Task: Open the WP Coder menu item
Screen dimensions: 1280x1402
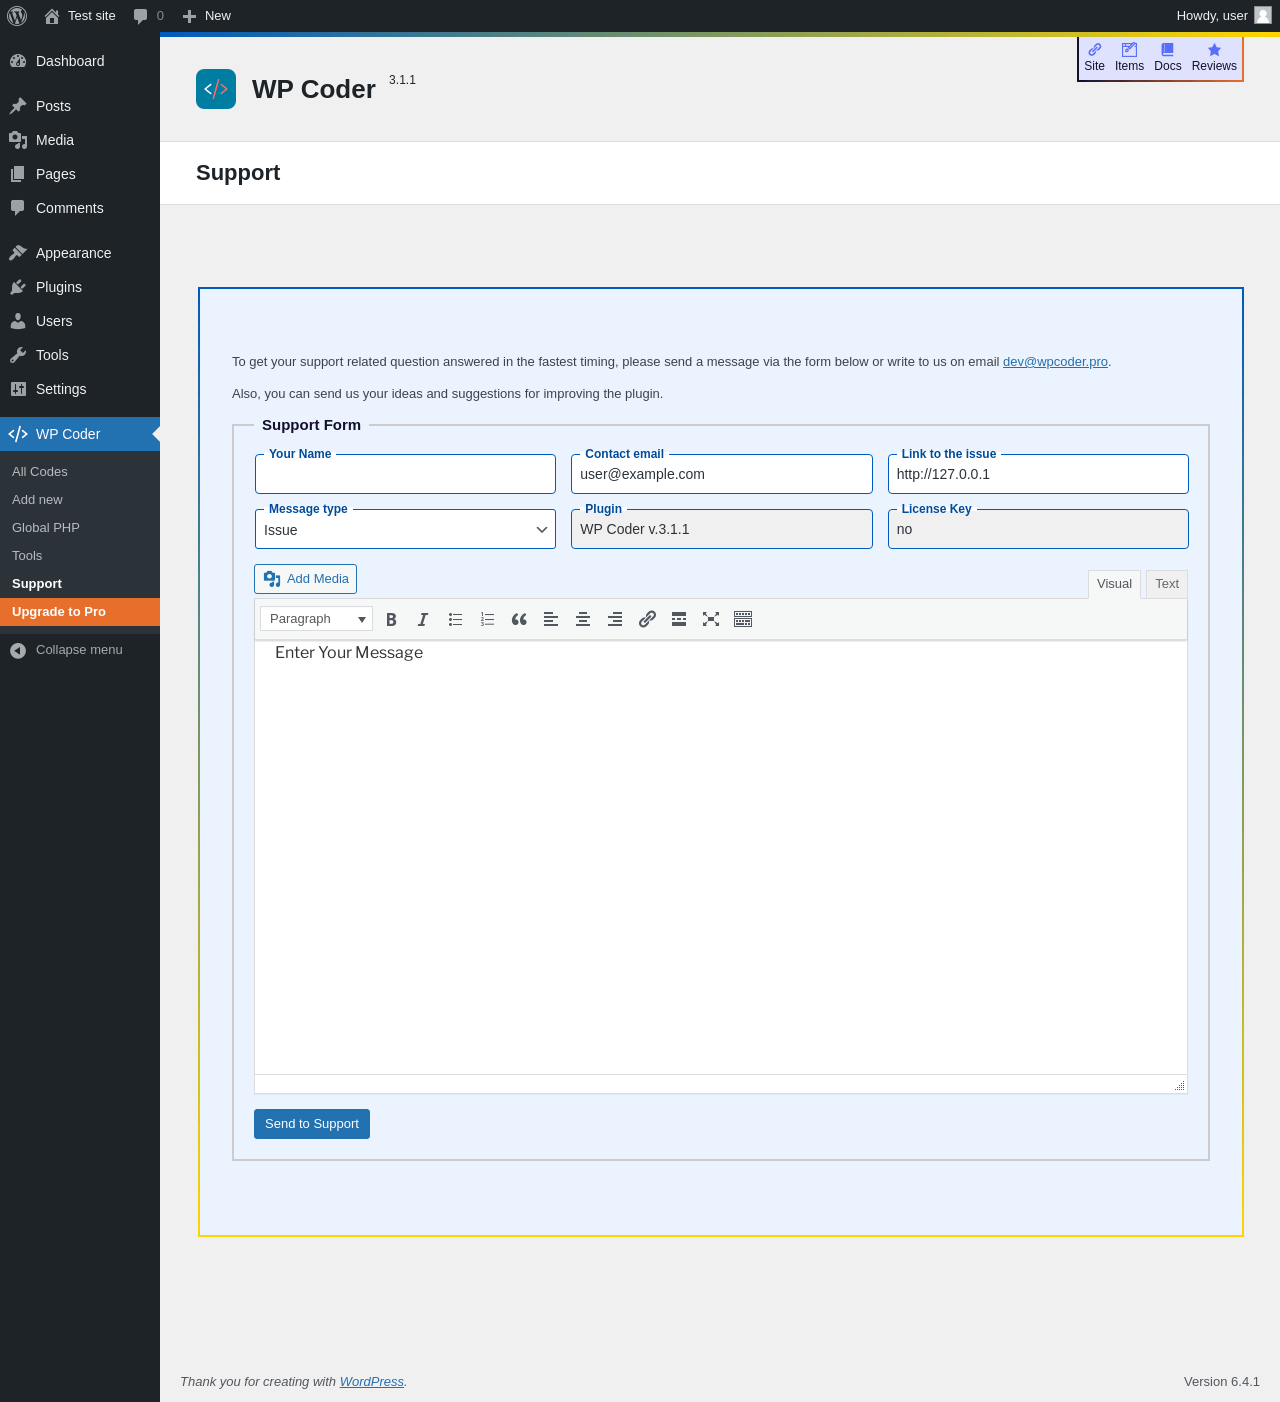Action: [x=80, y=434]
